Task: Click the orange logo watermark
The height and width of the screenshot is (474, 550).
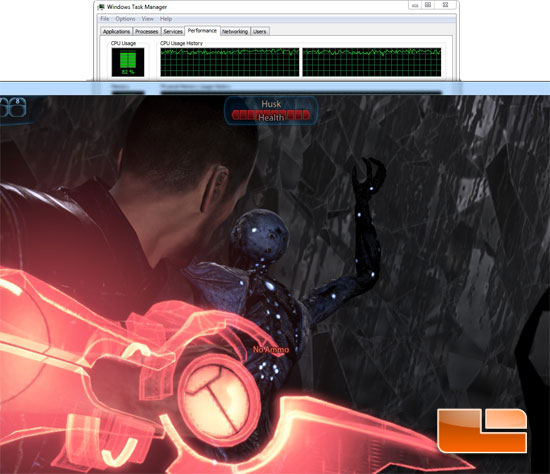Action: (x=482, y=430)
